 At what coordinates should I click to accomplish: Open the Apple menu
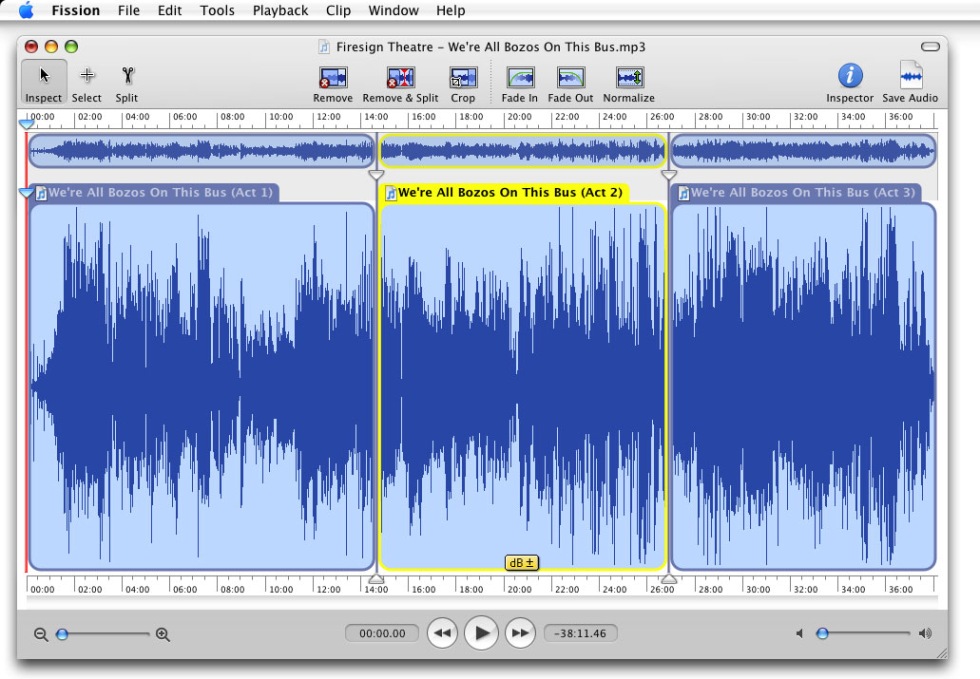(x=26, y=11)
